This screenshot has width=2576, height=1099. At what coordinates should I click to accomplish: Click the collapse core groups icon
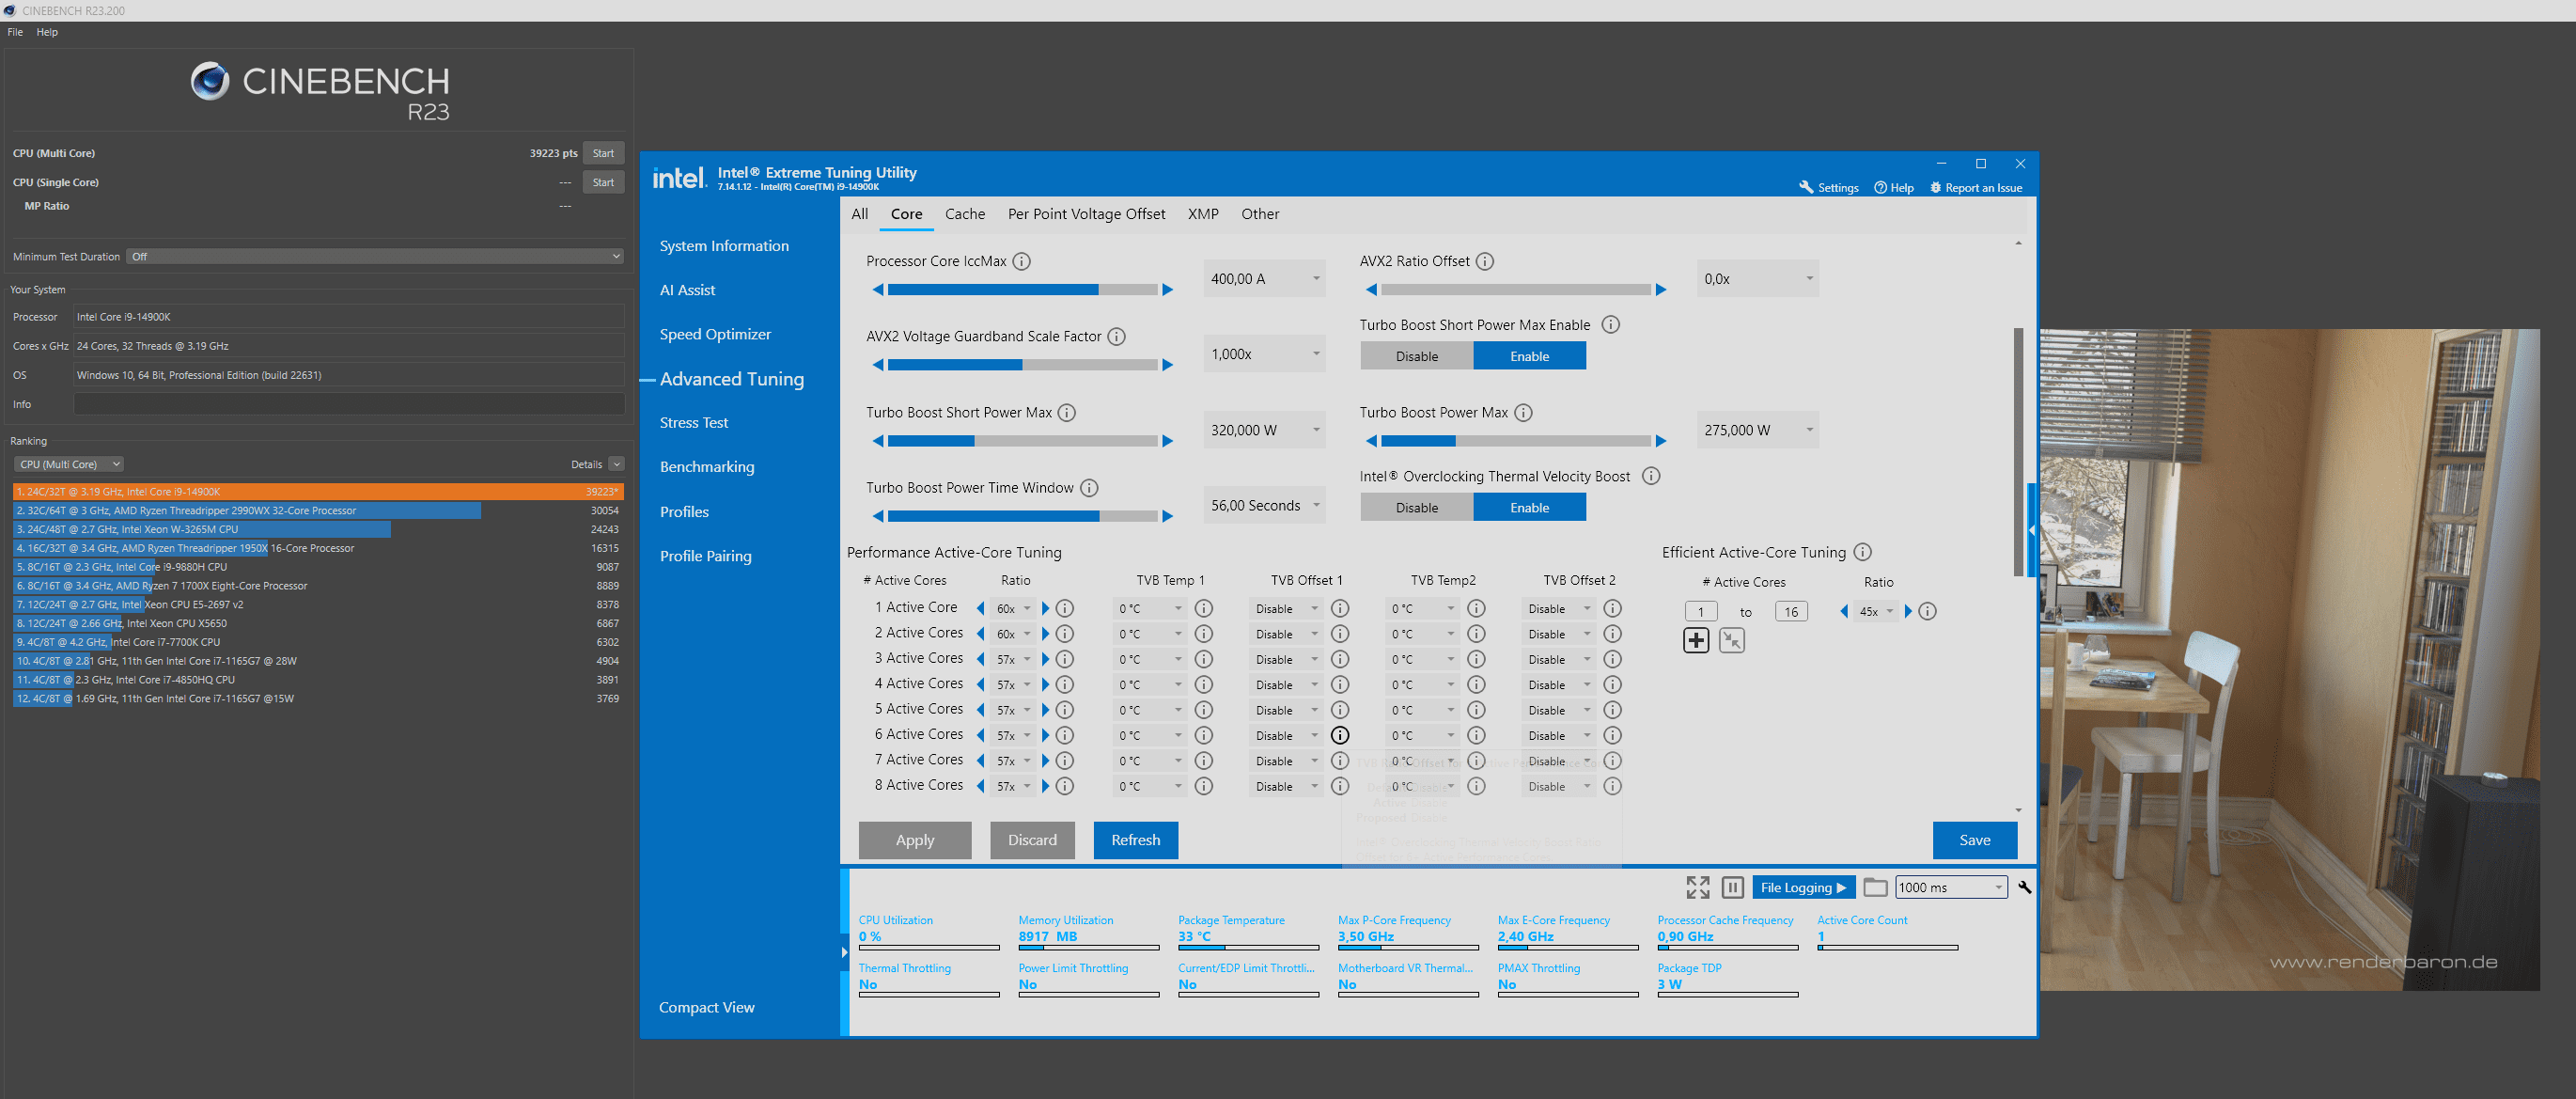[1732, 640]
